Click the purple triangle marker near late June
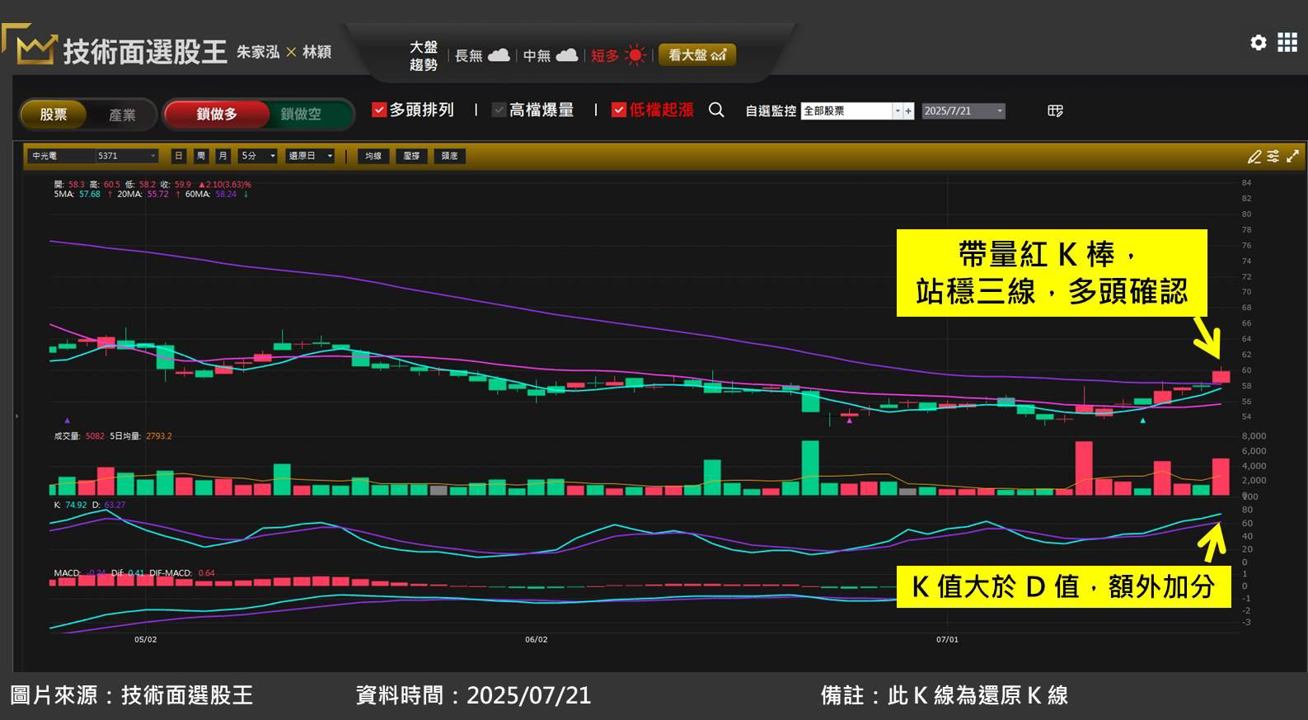Image resolution: width=1308 pixels, height=720 pixels. tap(849, 421)
